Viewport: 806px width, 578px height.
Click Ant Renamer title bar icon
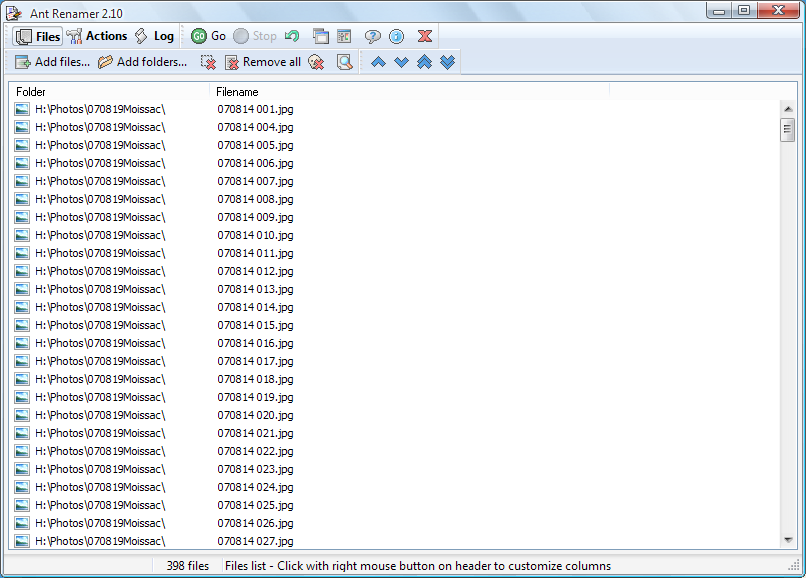point(14,13)
